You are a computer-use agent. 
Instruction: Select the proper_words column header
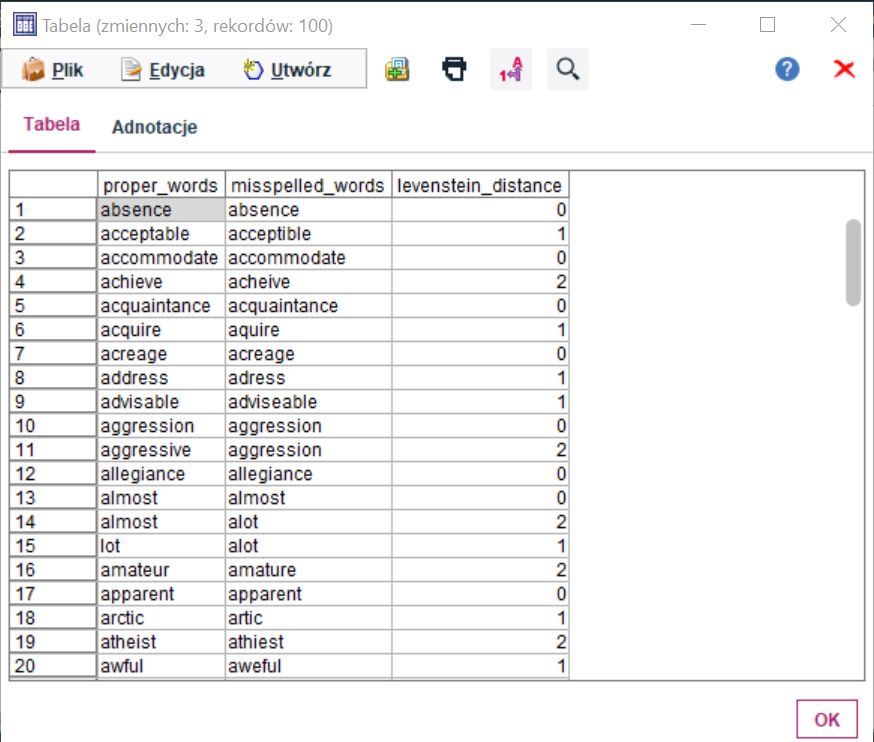(161, 185)
